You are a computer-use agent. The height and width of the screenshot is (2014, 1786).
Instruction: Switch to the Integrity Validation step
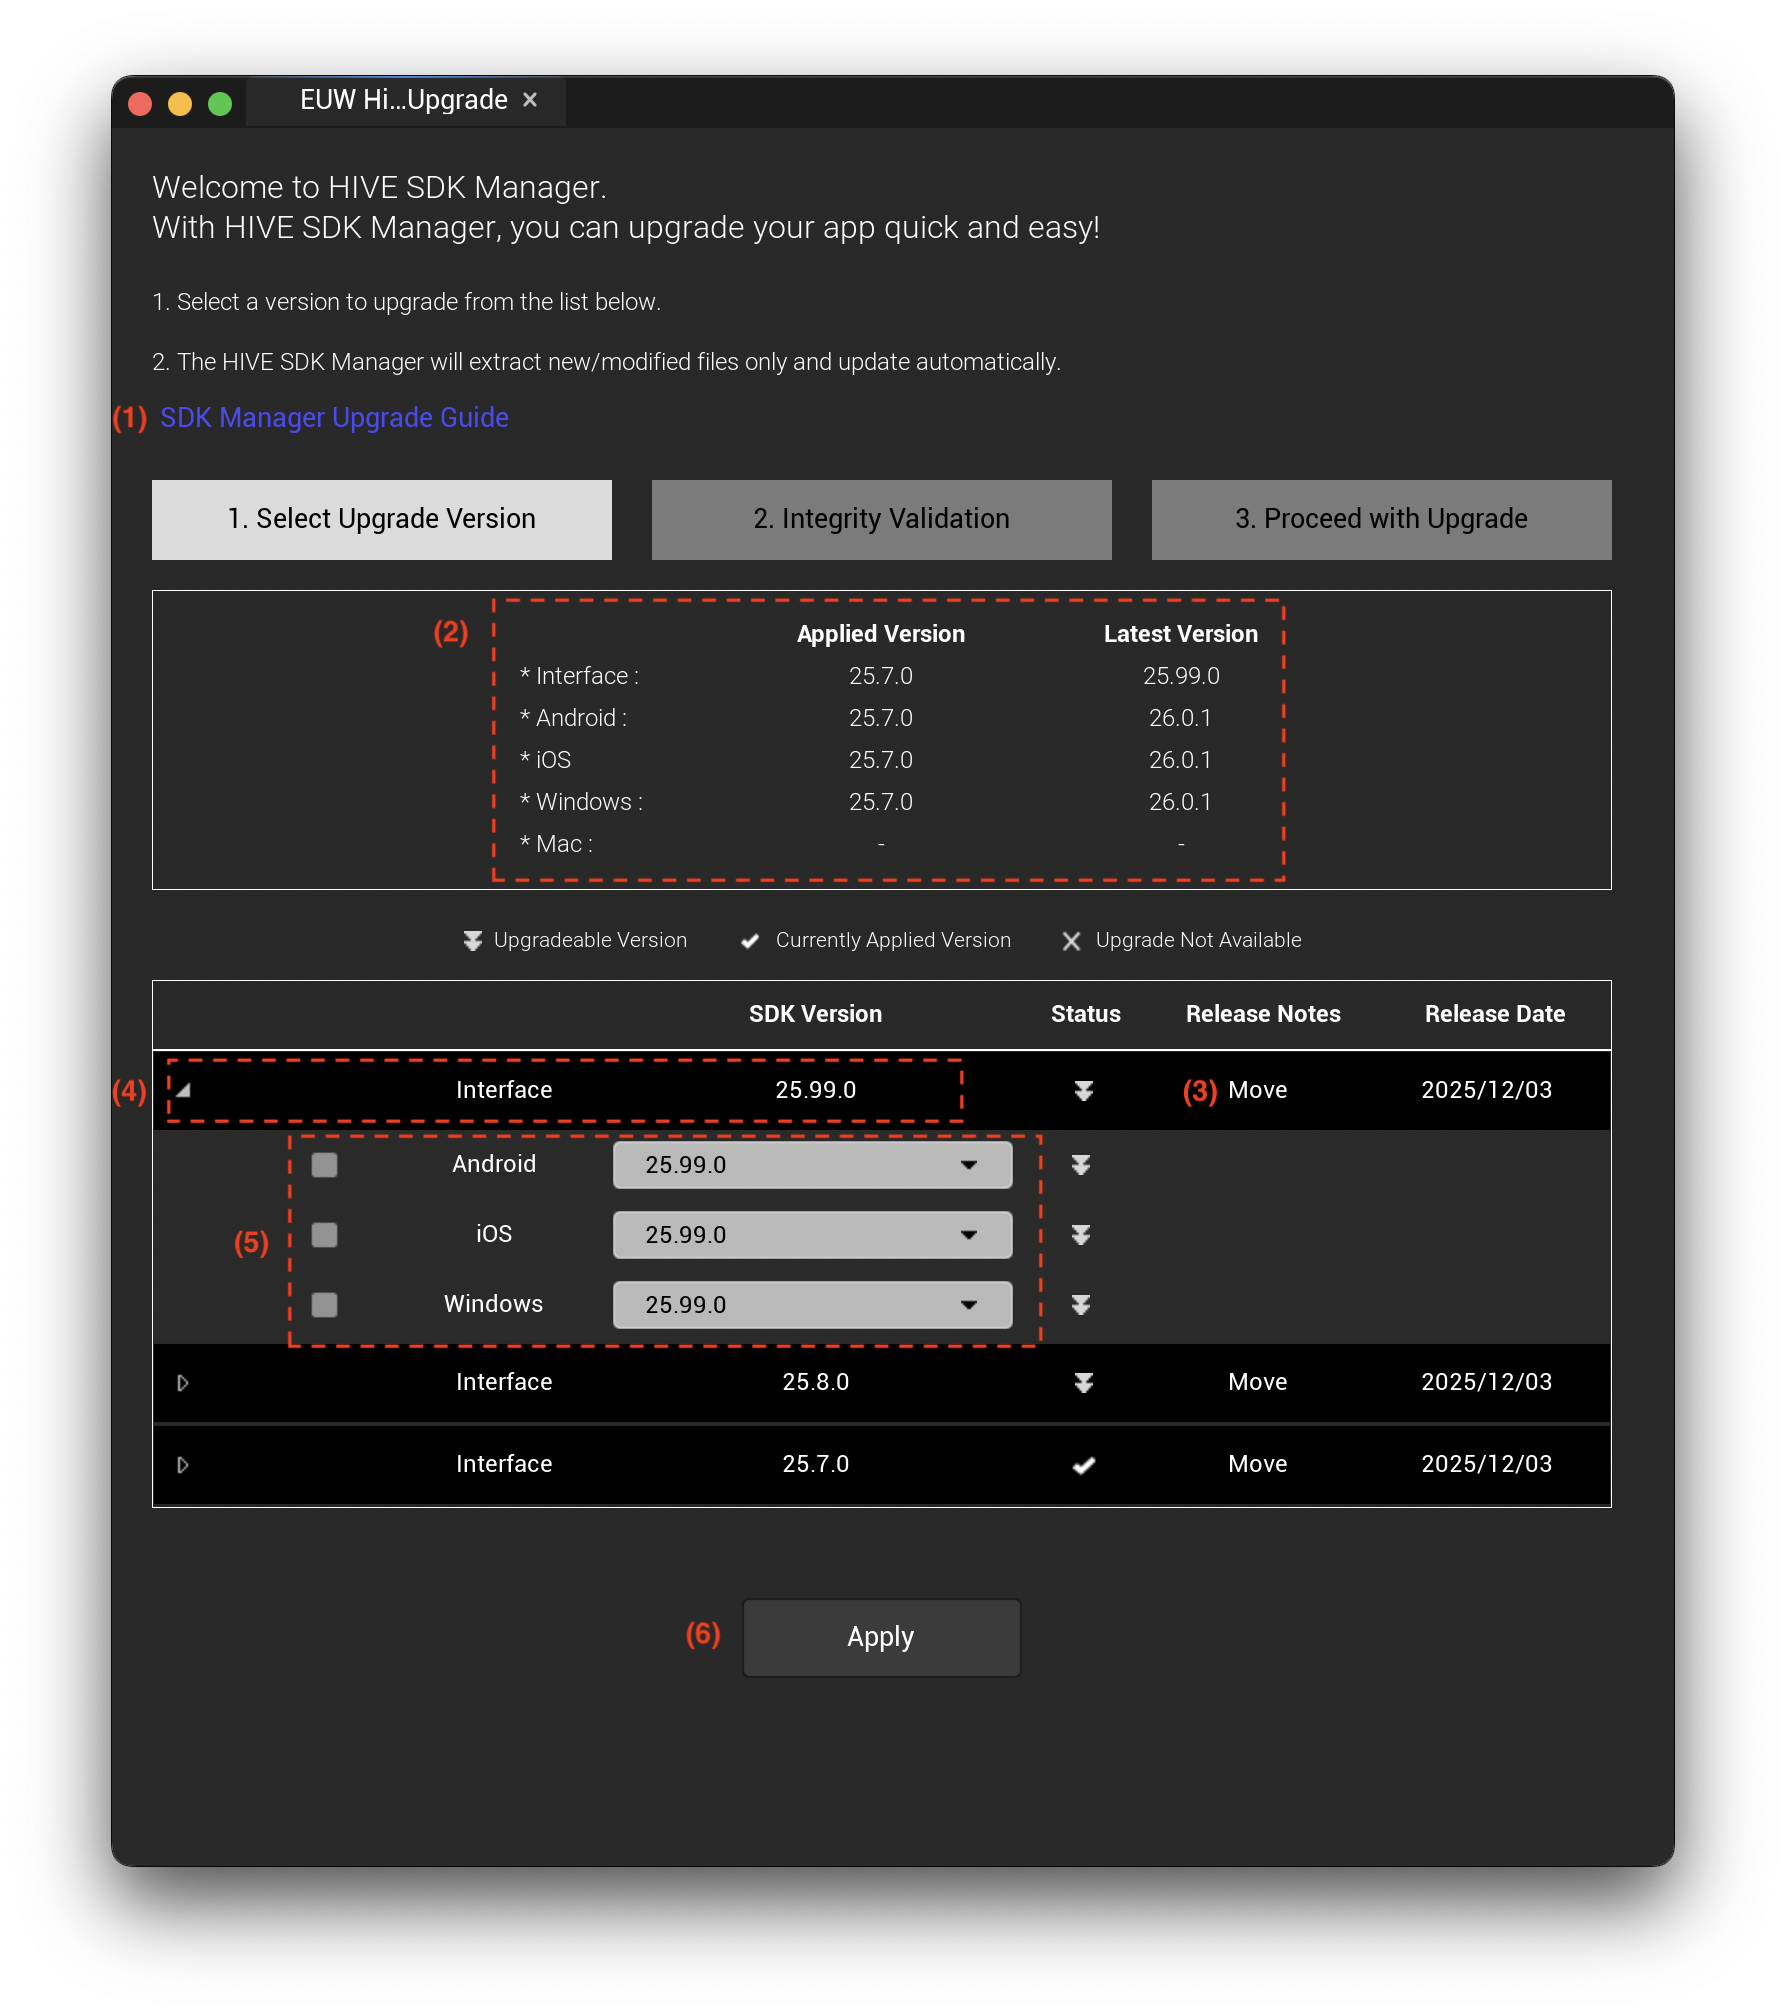click(881, 519)
